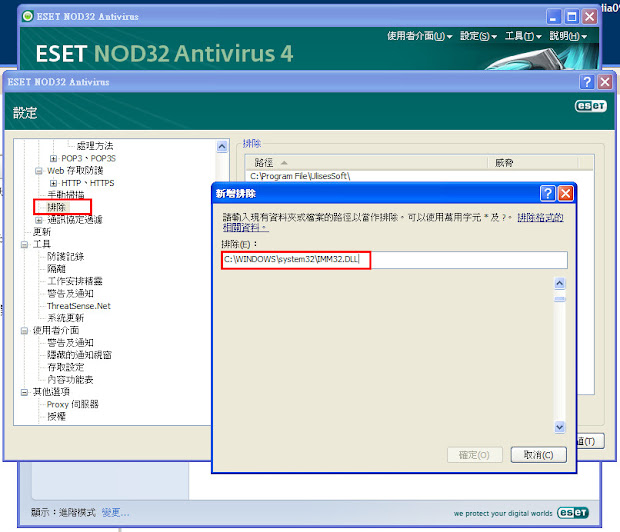The height and width of the screenshot is (532, 620).
Task: Select 存取設定 tree item
Action: 66,367
